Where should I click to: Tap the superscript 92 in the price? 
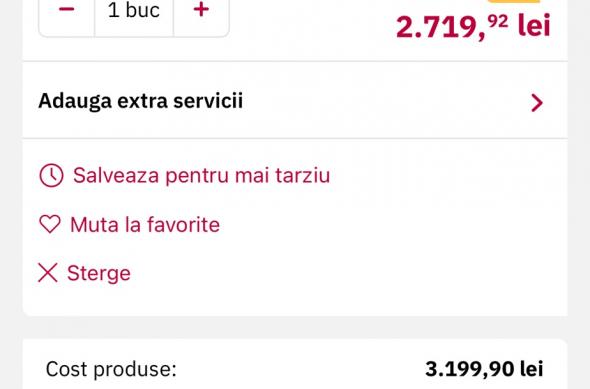tap(498, 21)
